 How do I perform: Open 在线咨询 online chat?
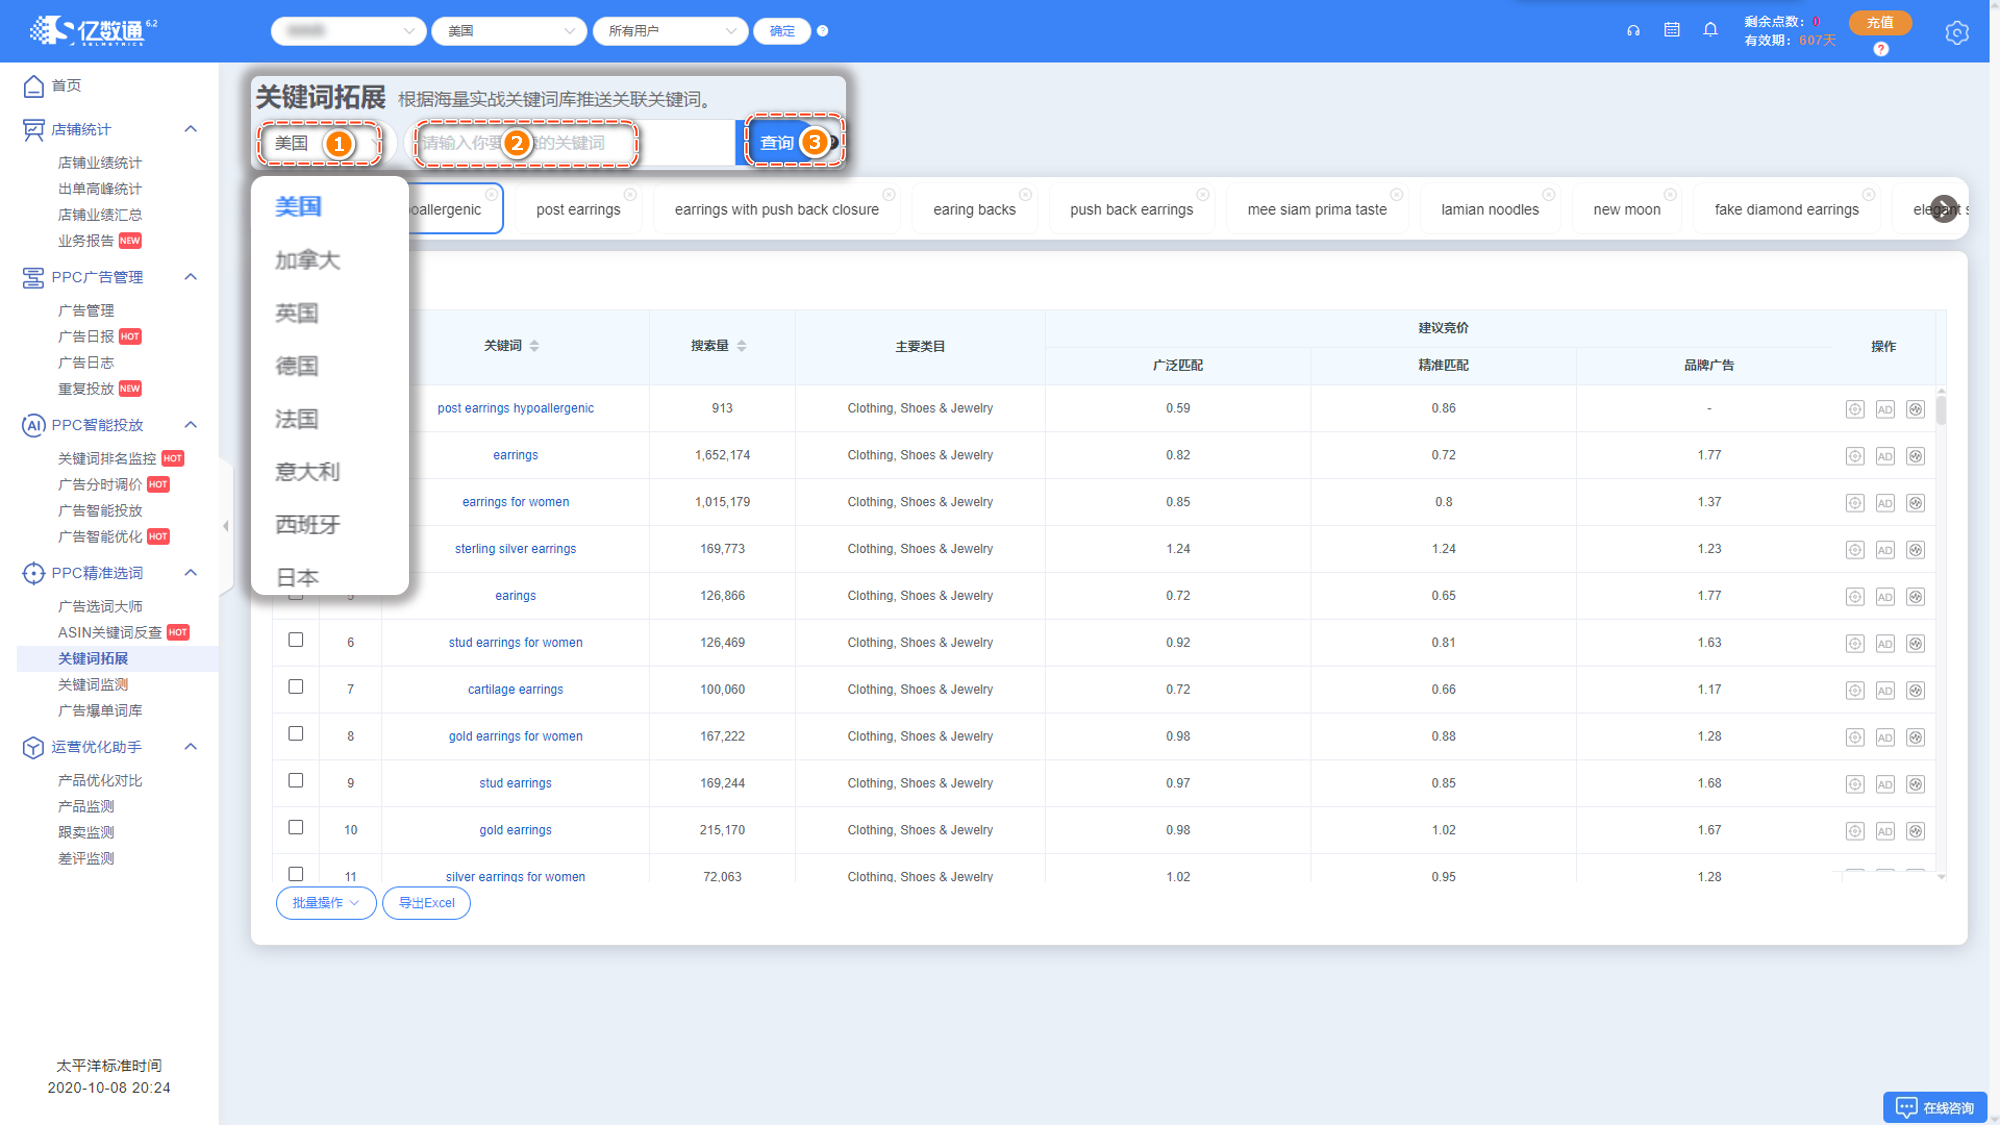(x=1934, y=1107)
